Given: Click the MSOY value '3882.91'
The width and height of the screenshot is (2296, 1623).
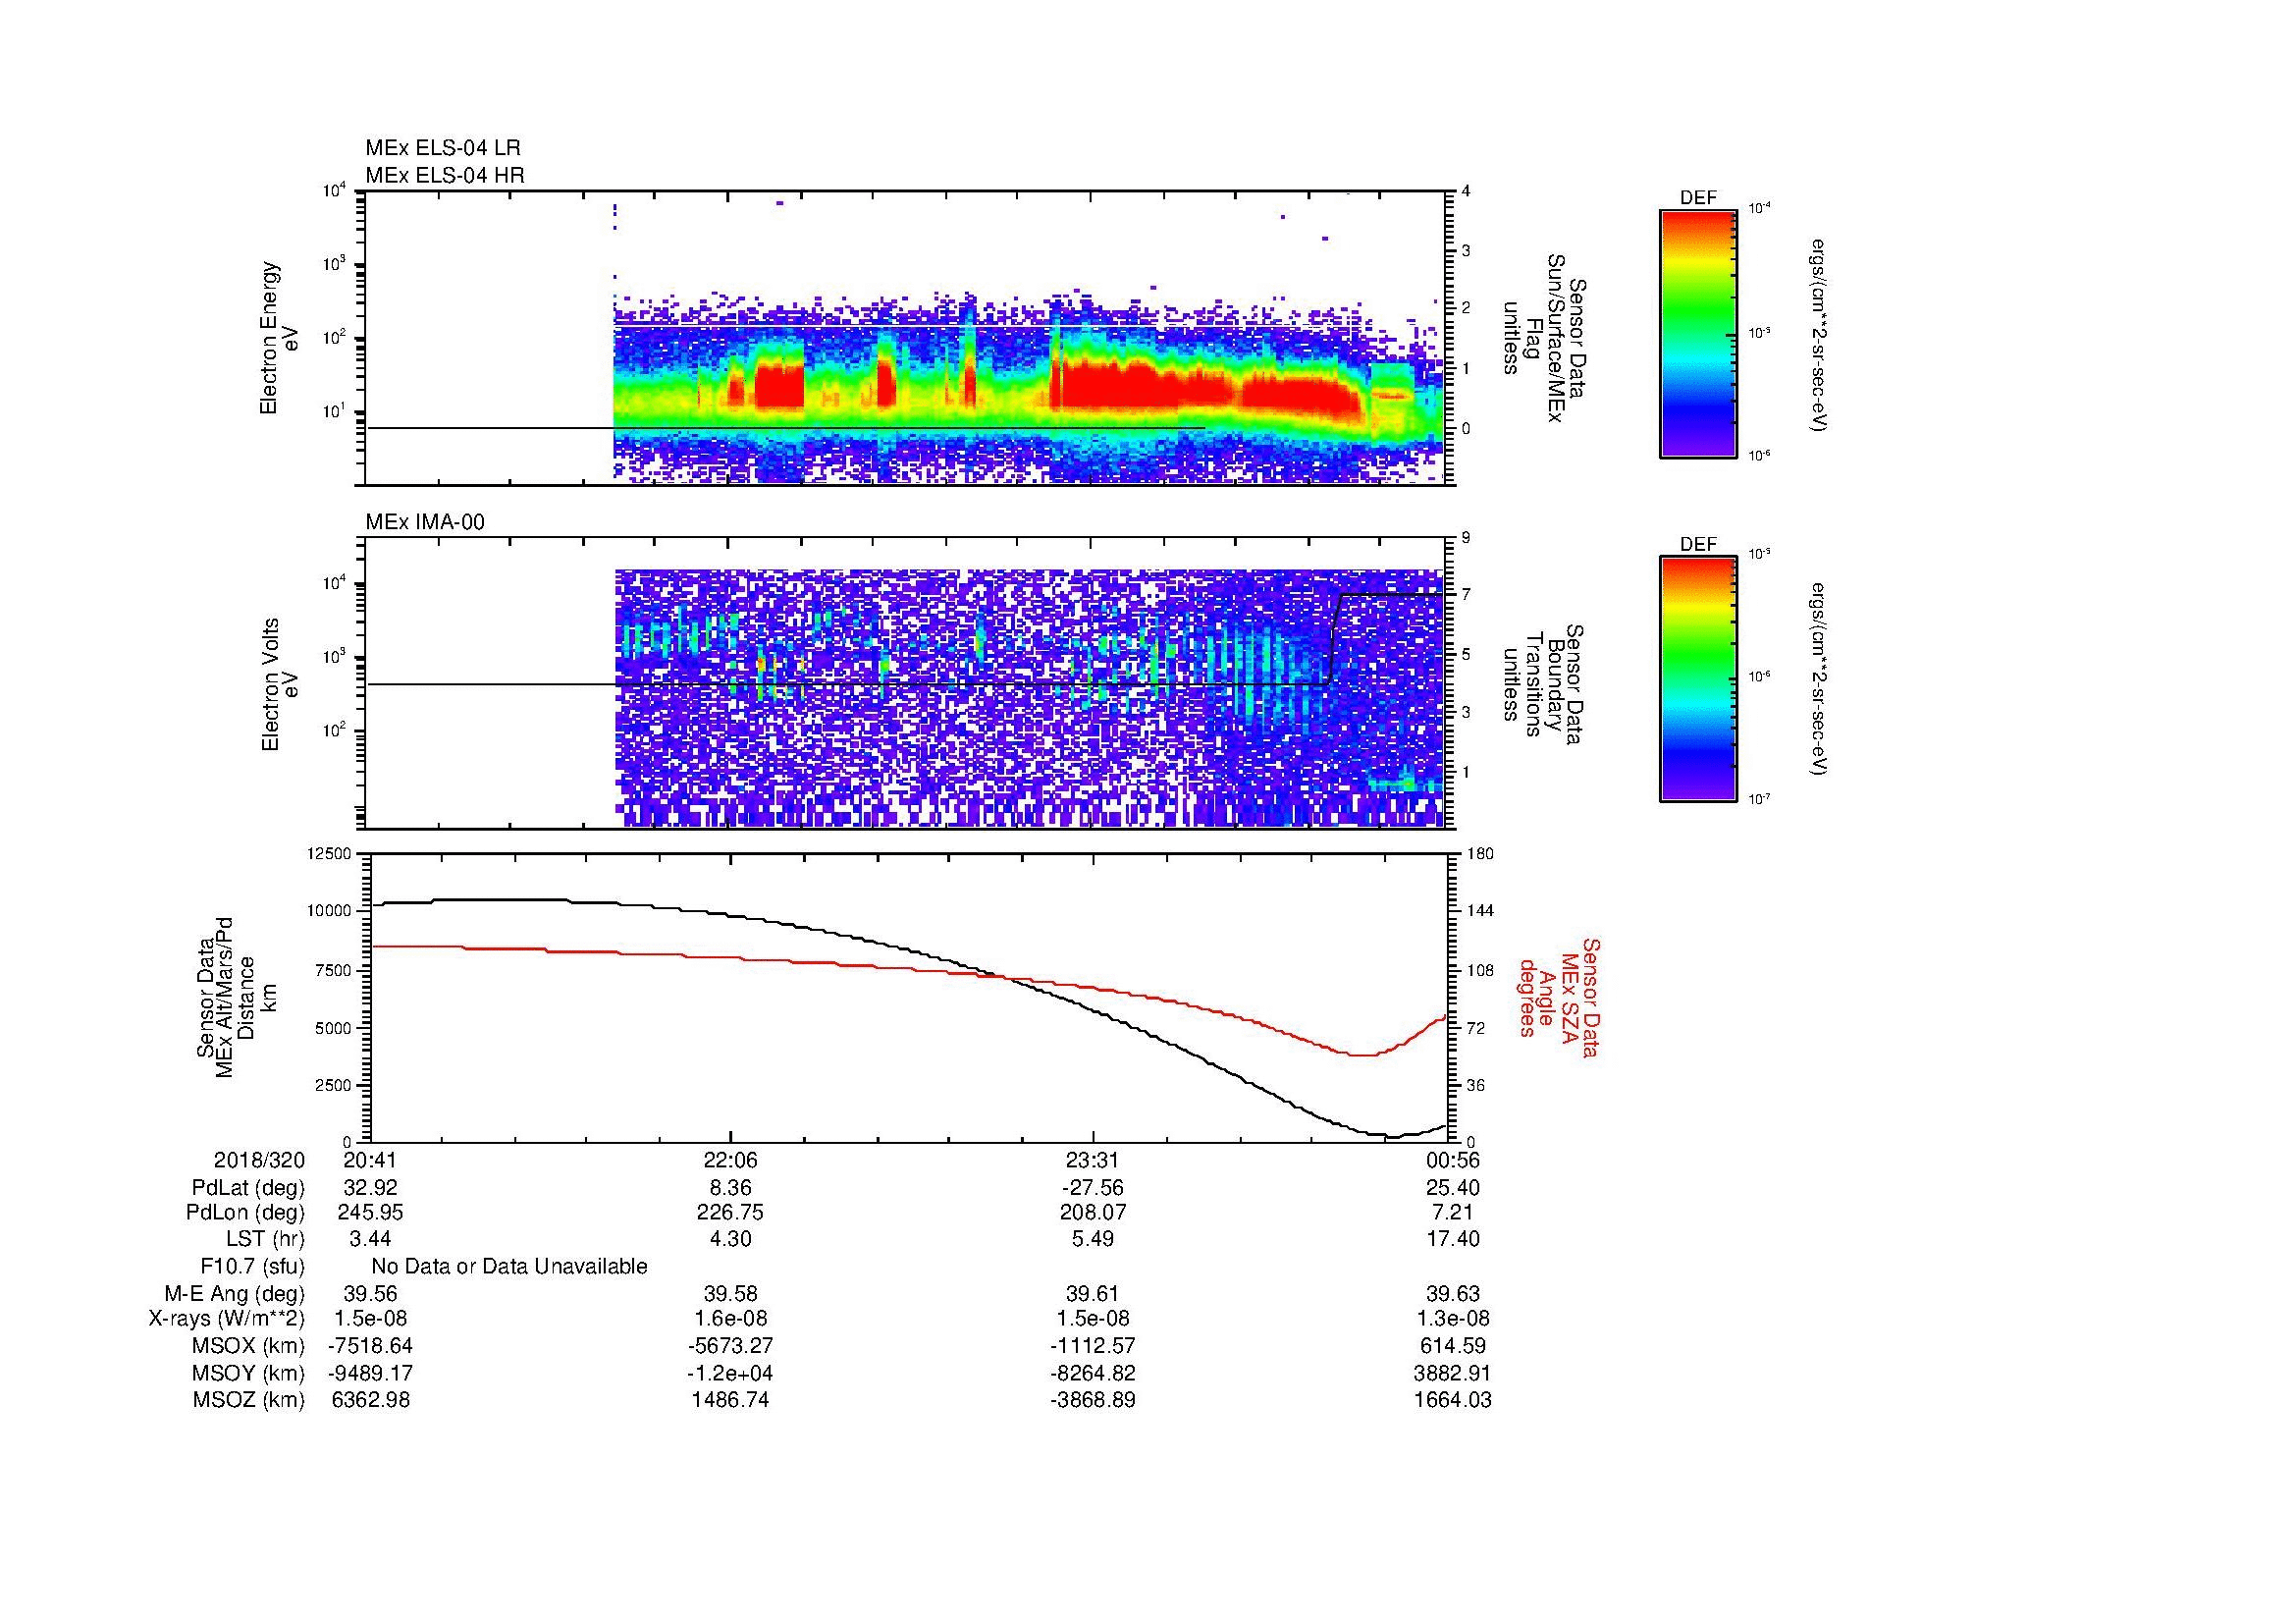Looking at the screenshot, I should pyautogui.click(x=1453, y=1374).
